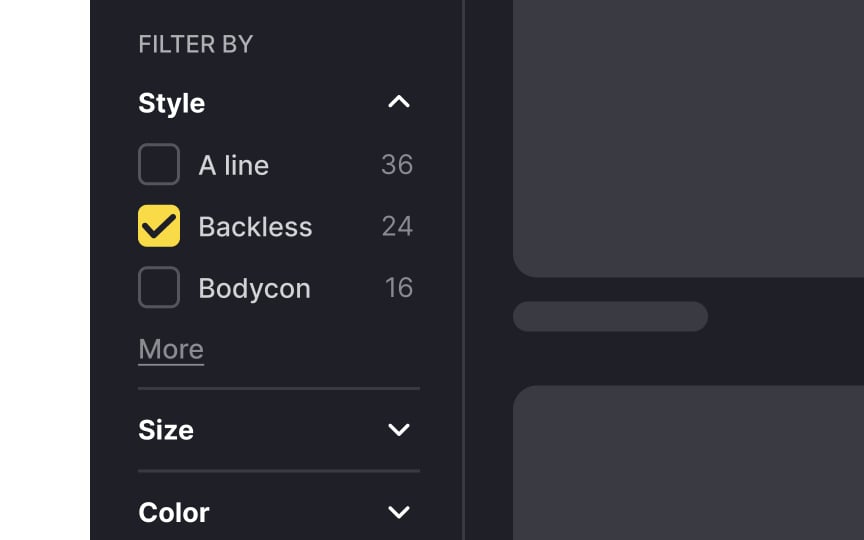864x540 pixels.
Task: Select the Backless label text
Action: [255, 226]
